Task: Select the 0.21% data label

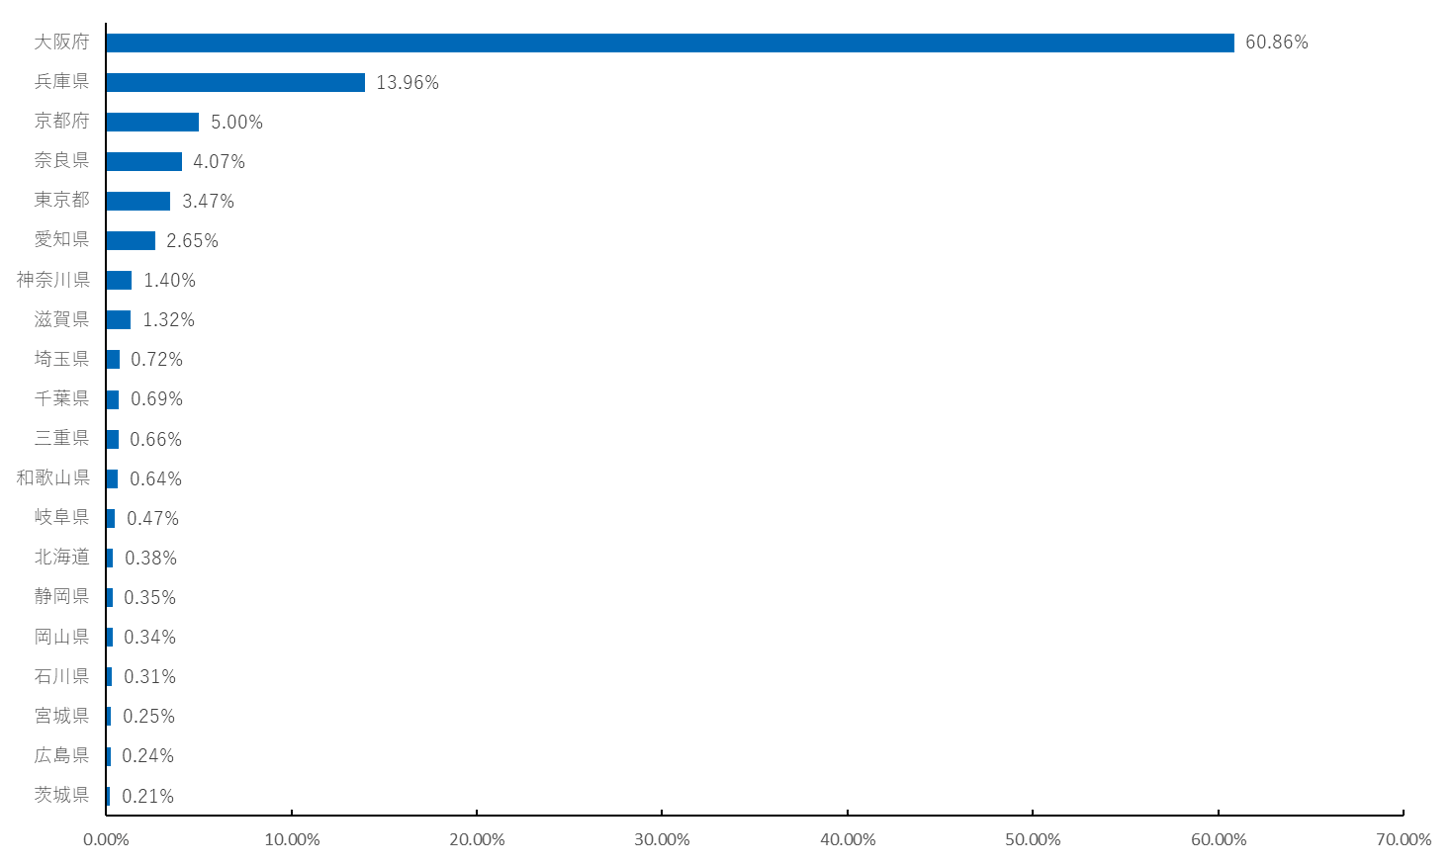Action: click(148, 796)
